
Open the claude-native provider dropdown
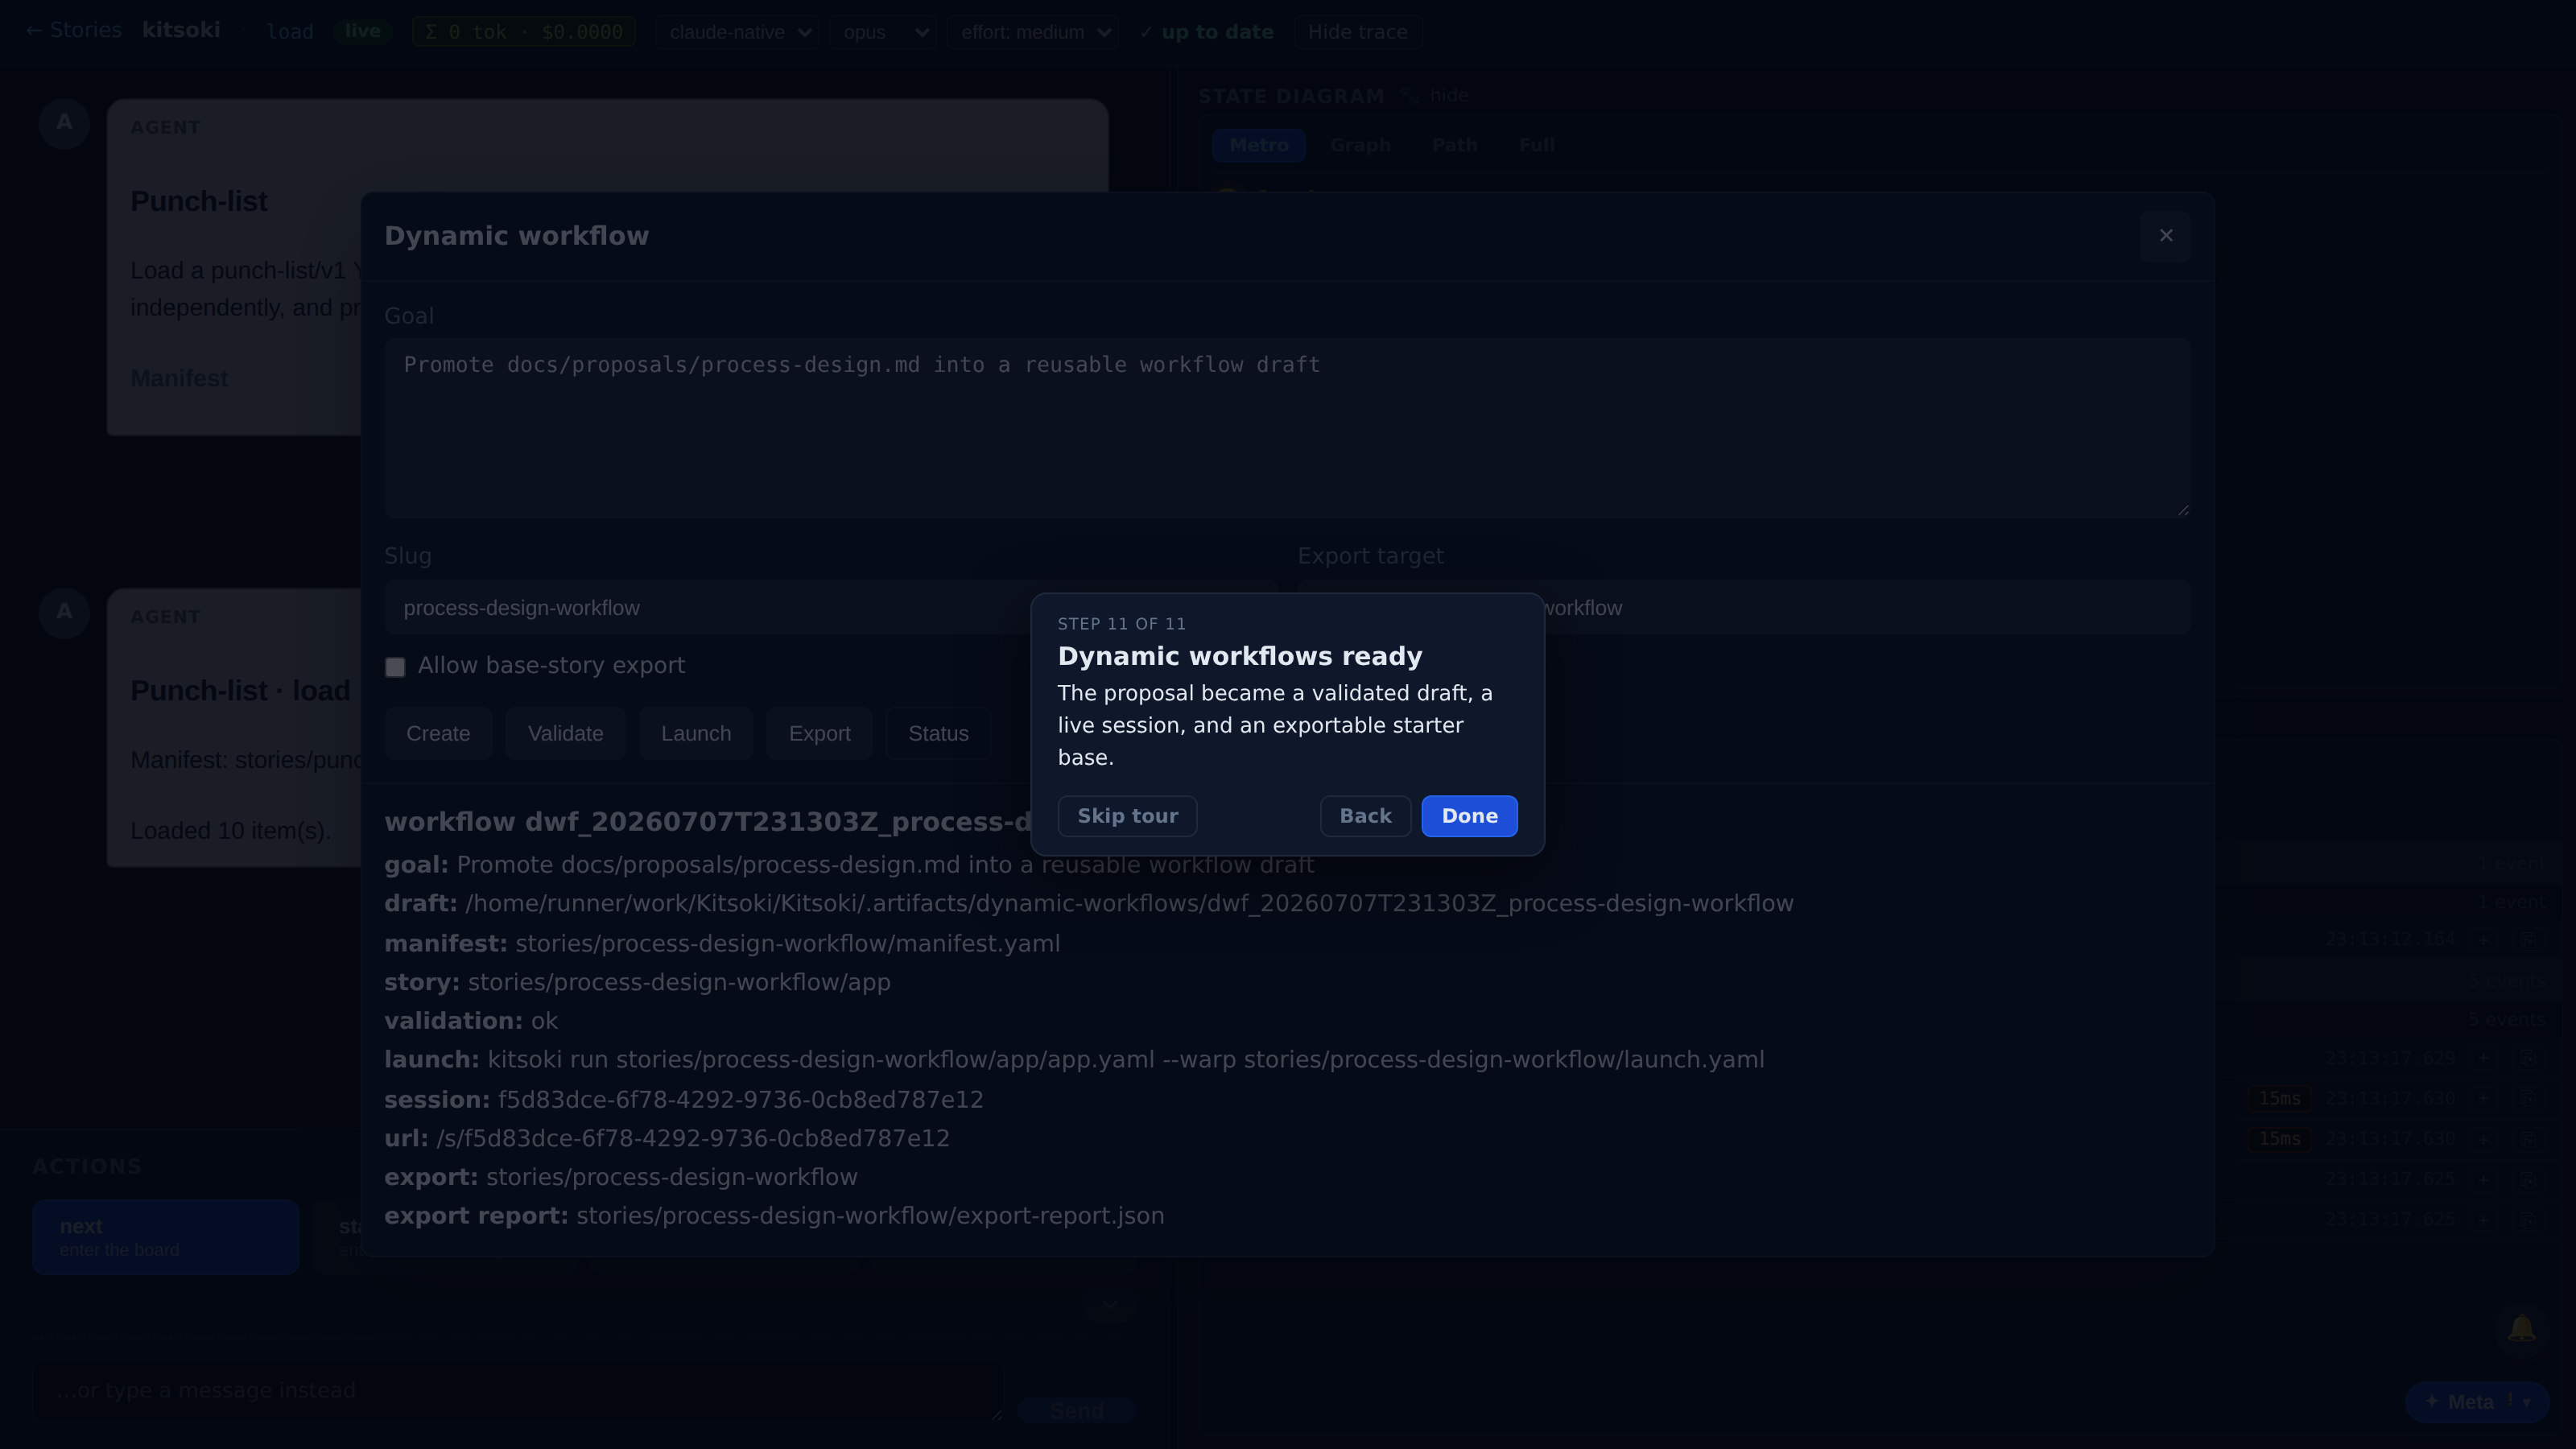pyautogui.click(x=738, y=32)
